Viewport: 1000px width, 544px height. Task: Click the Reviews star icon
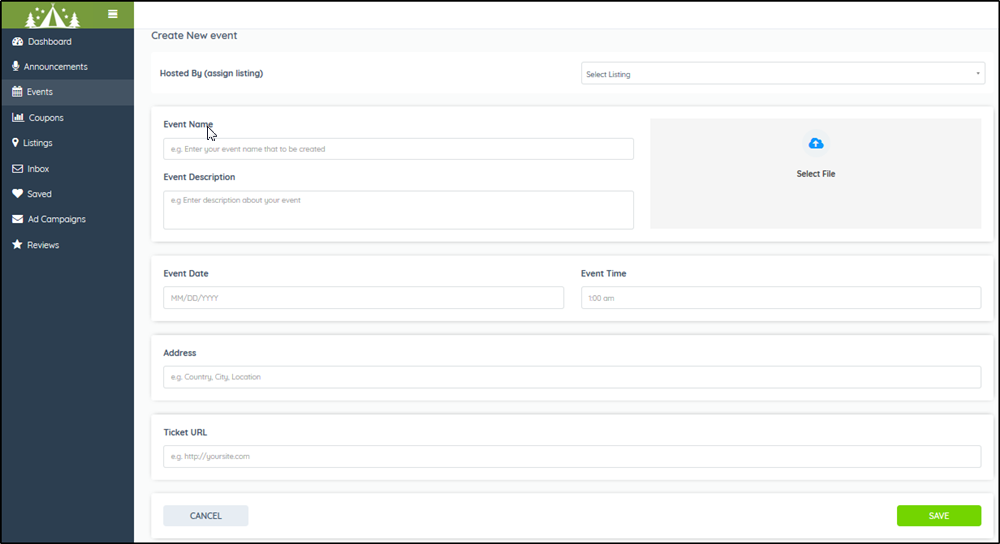pyautogui.click(x=17, y=244)
